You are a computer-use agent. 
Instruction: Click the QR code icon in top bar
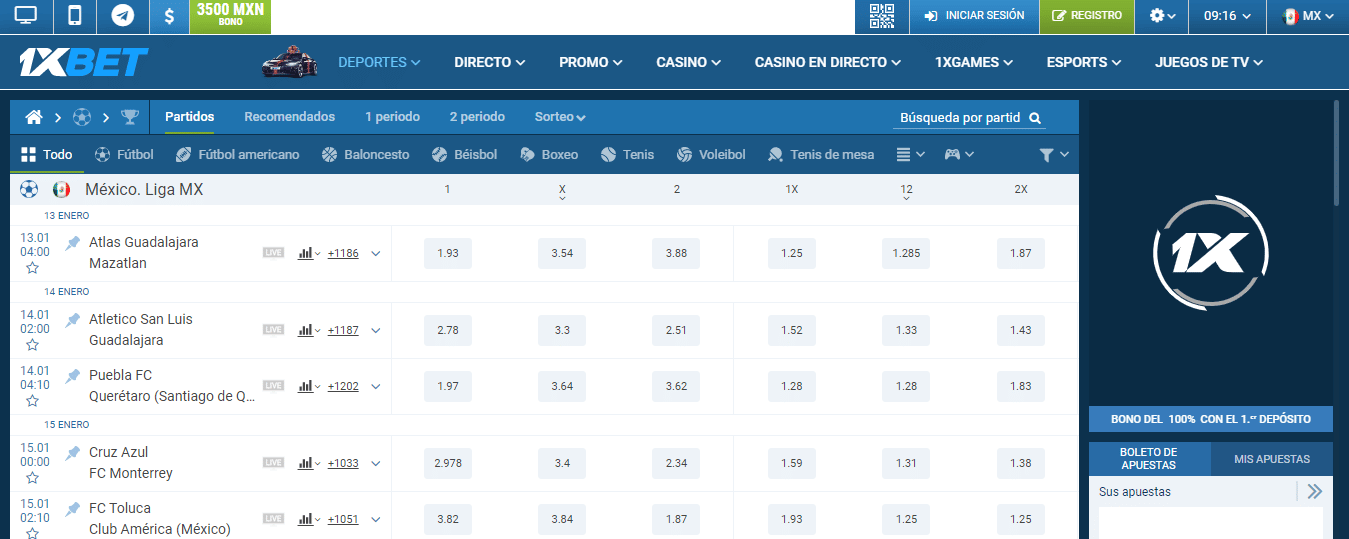(881, 16)
